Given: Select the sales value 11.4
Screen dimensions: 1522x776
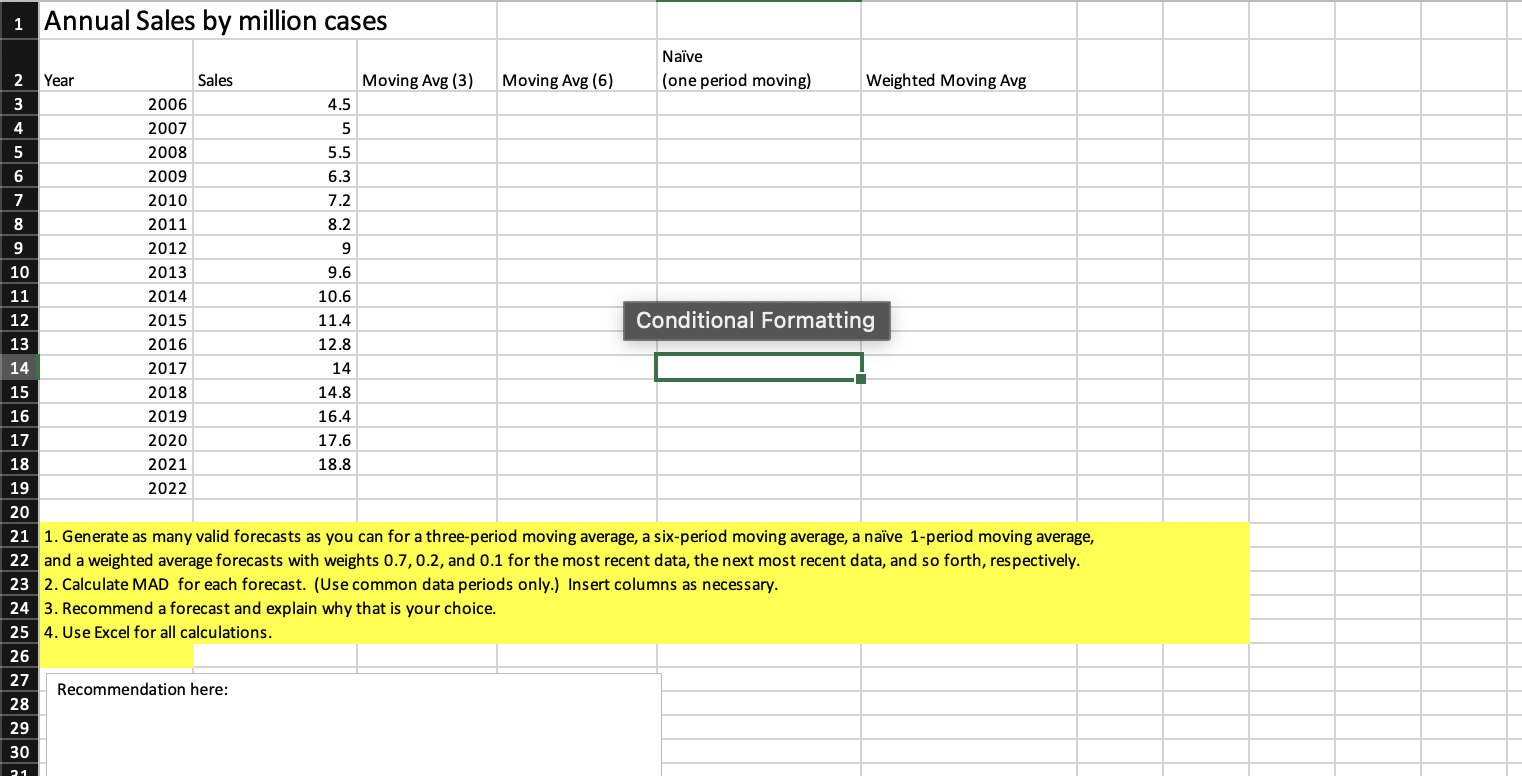Looking at the screenshot, I should click(275, 320).
